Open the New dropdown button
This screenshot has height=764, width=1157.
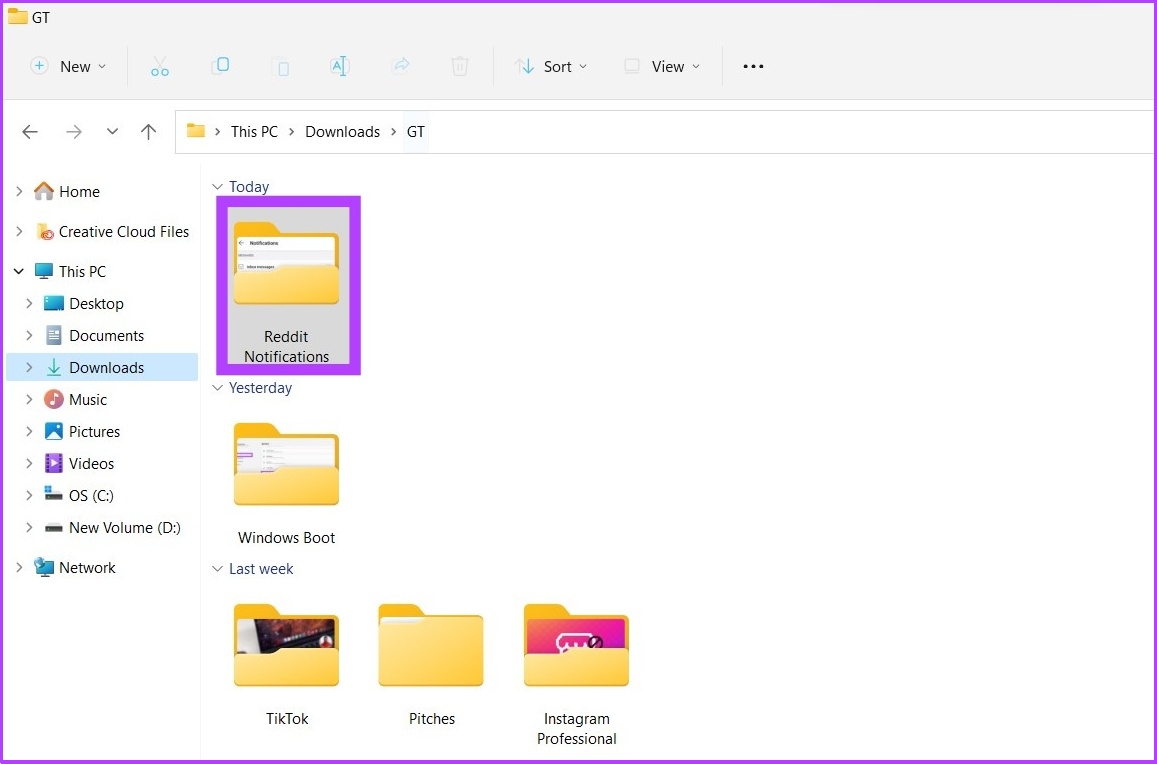coord(68,66)
